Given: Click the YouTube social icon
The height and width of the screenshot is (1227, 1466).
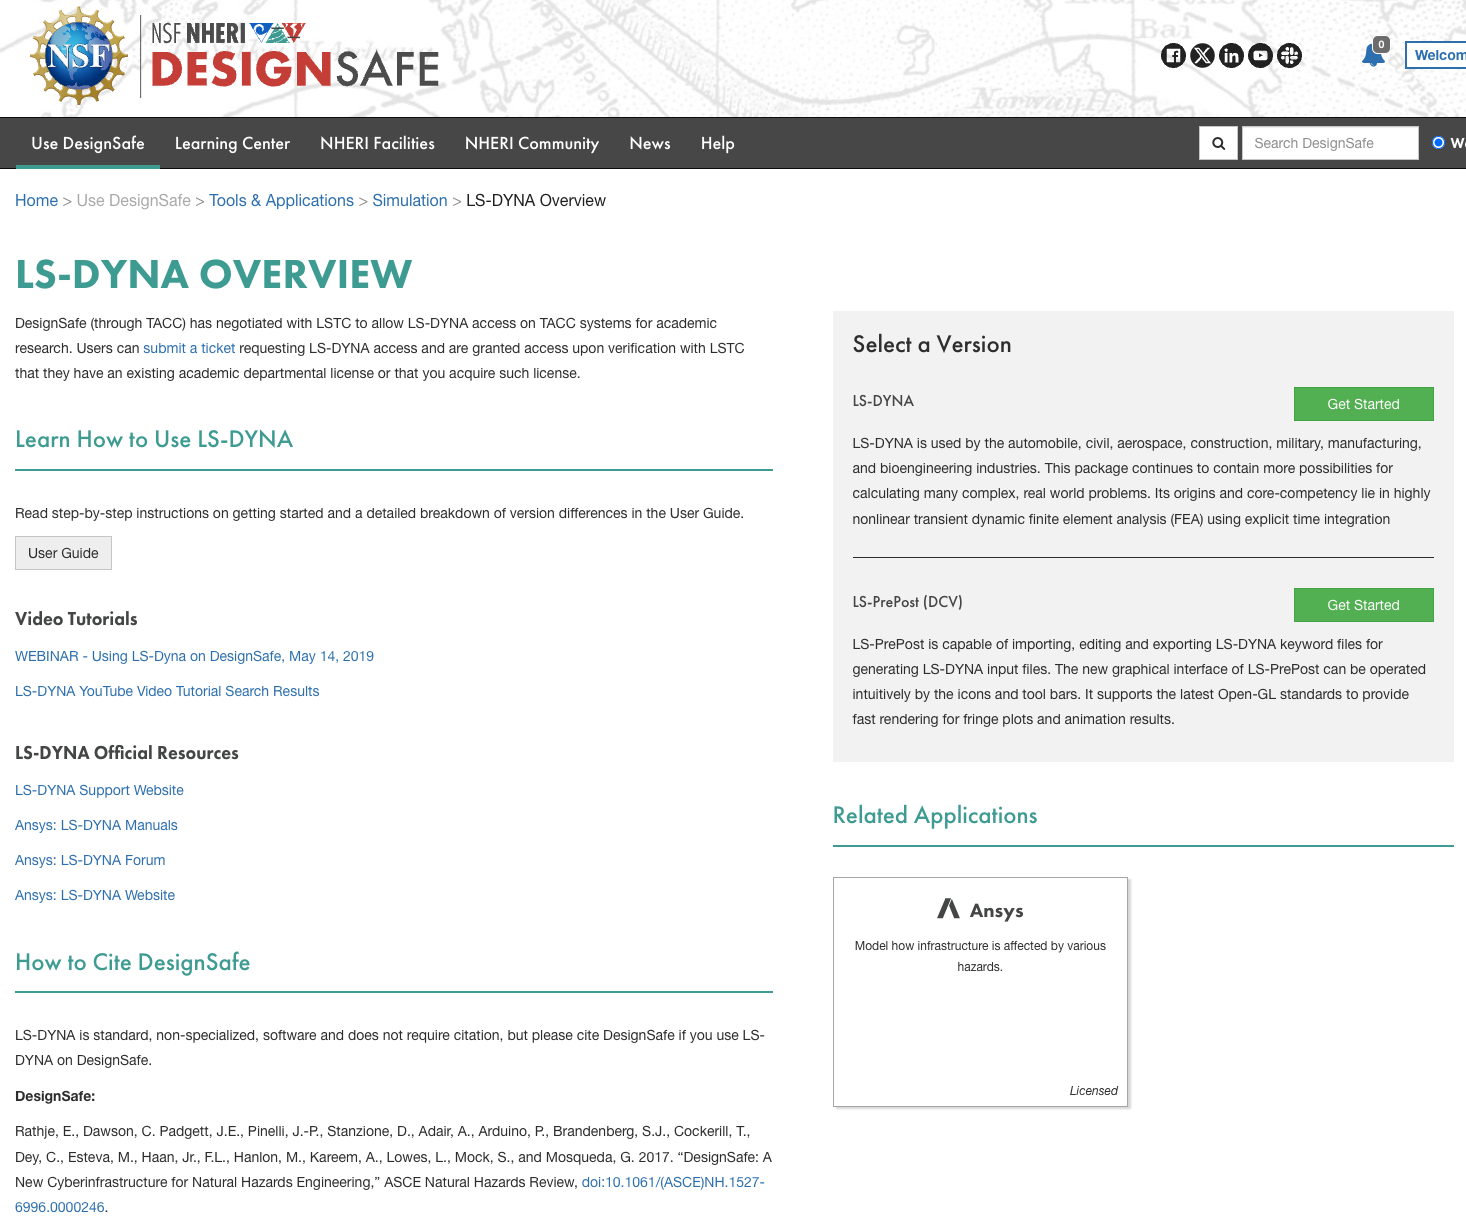Looking at the screenshot, I should pos(1260,56).
